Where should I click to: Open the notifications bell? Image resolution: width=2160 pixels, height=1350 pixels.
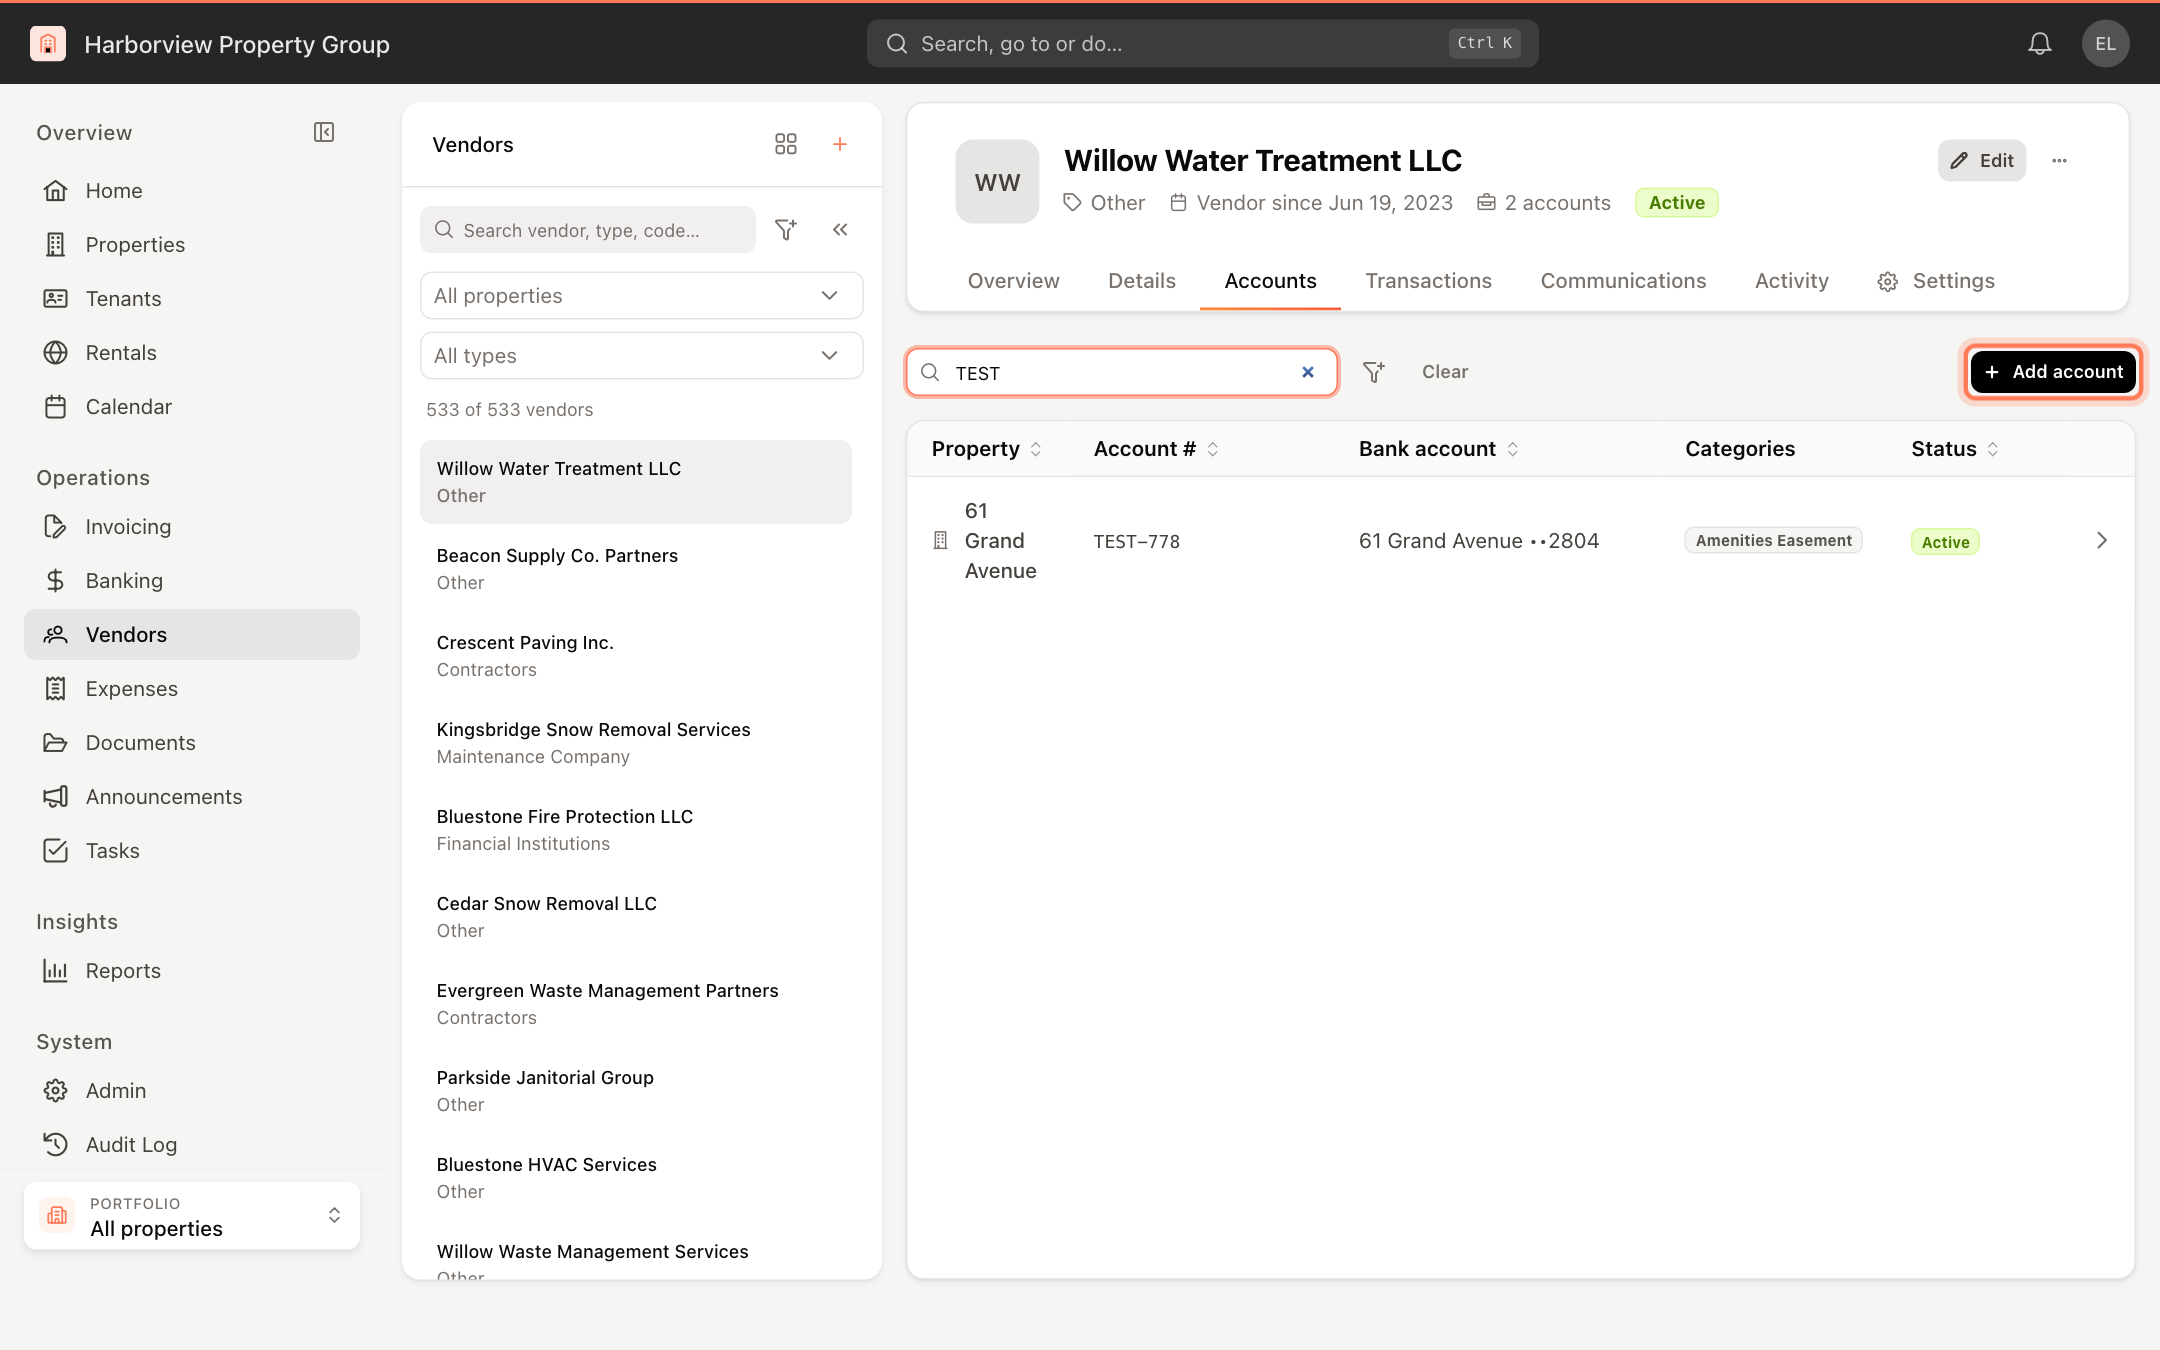(2039, 44)
